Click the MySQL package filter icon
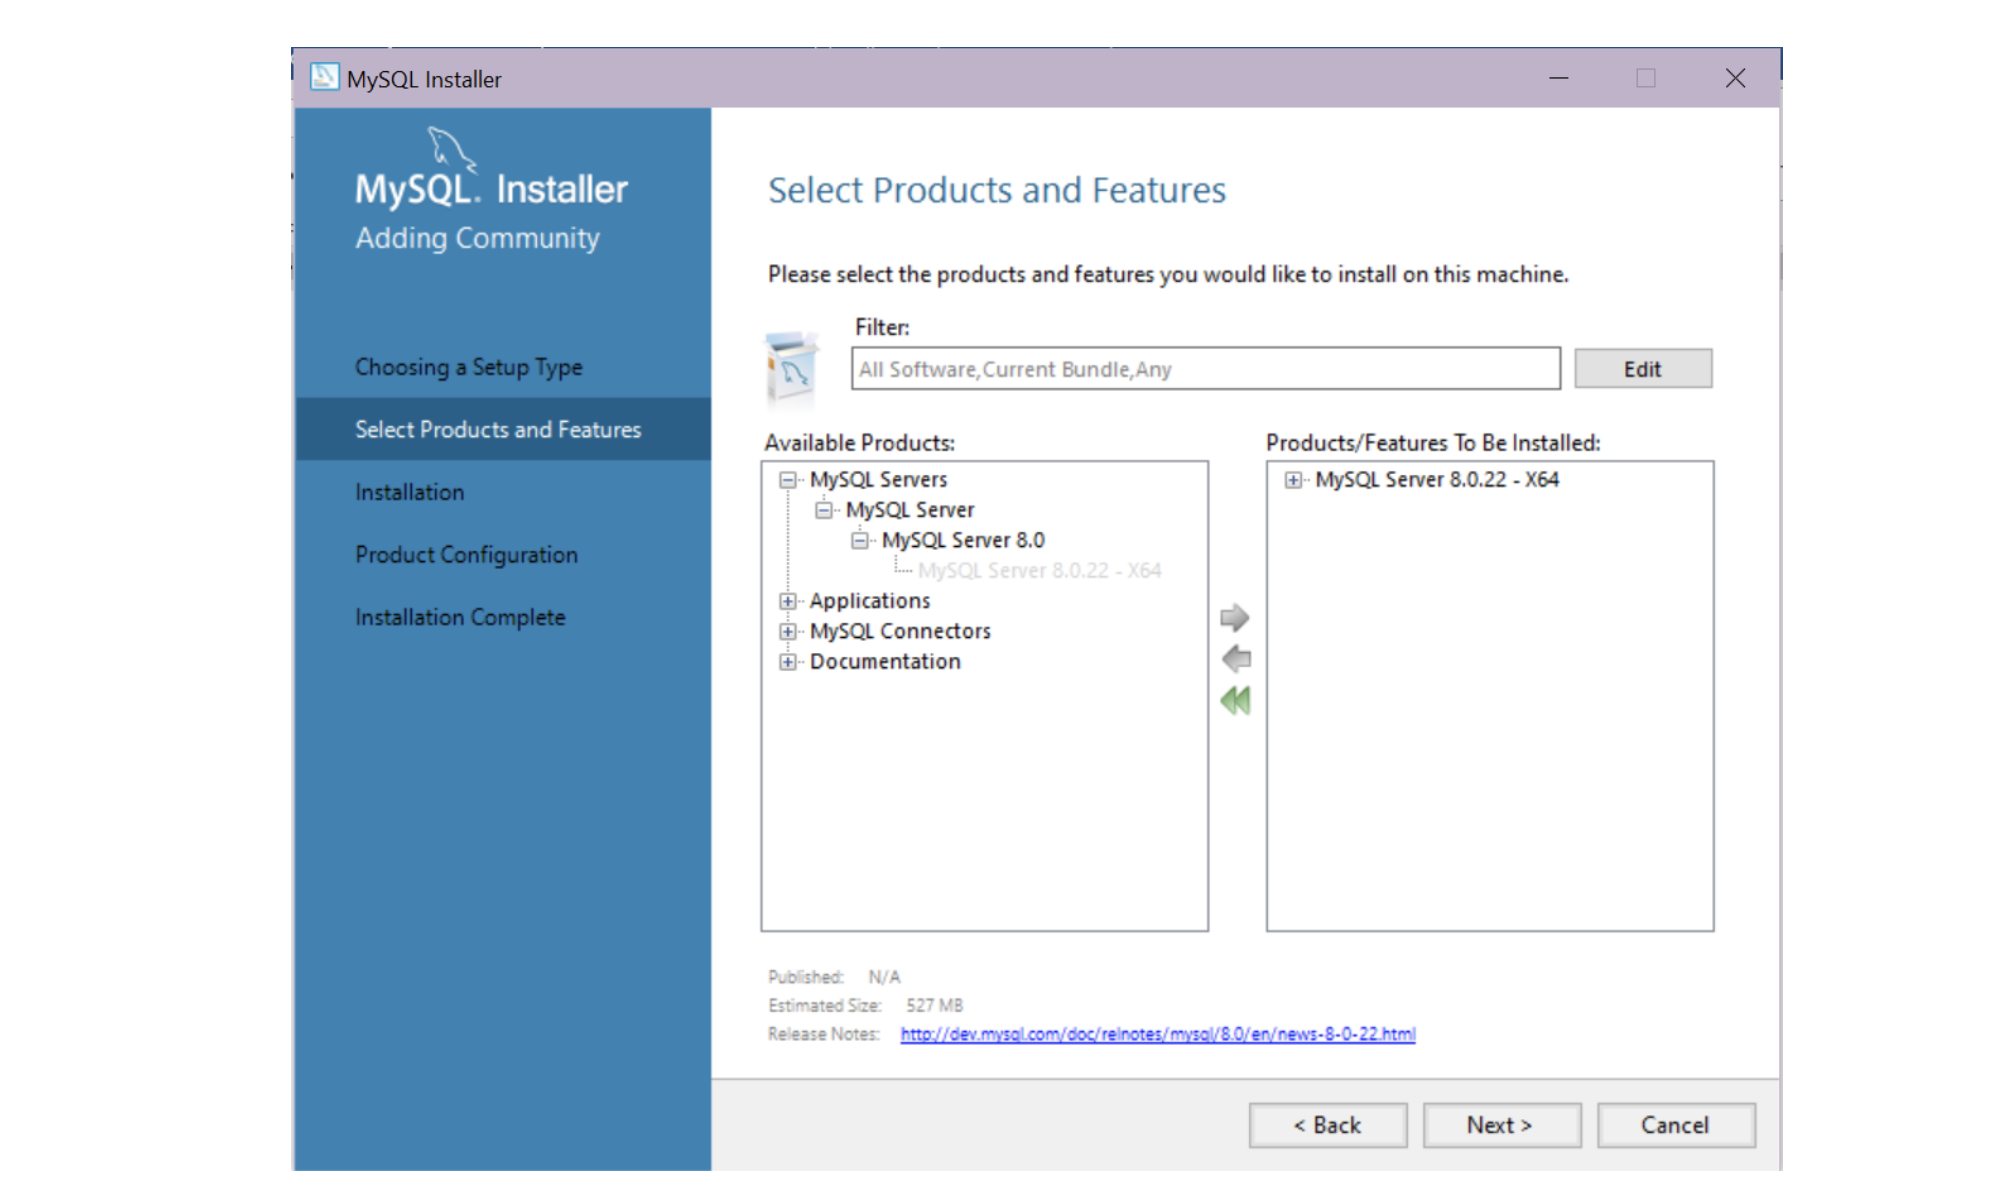 (x=792, y=370)
